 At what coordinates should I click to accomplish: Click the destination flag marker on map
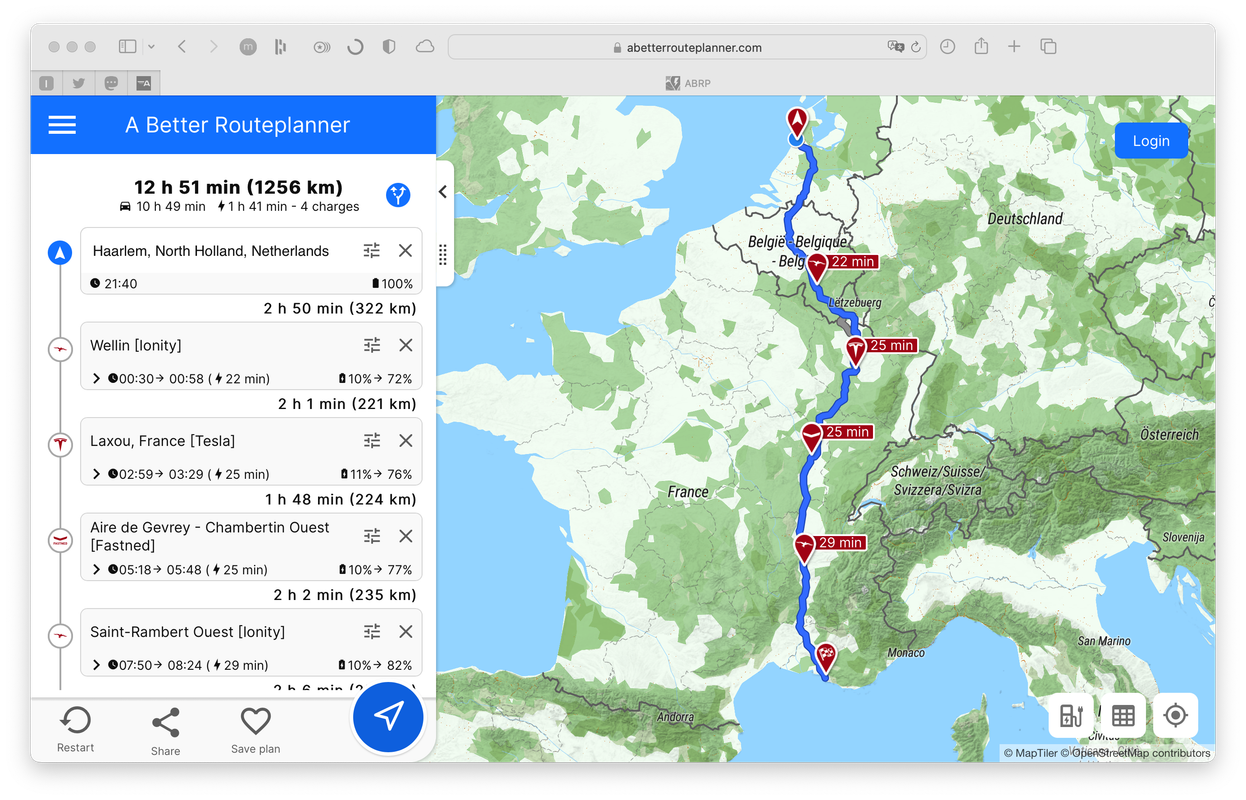(826, 657)
